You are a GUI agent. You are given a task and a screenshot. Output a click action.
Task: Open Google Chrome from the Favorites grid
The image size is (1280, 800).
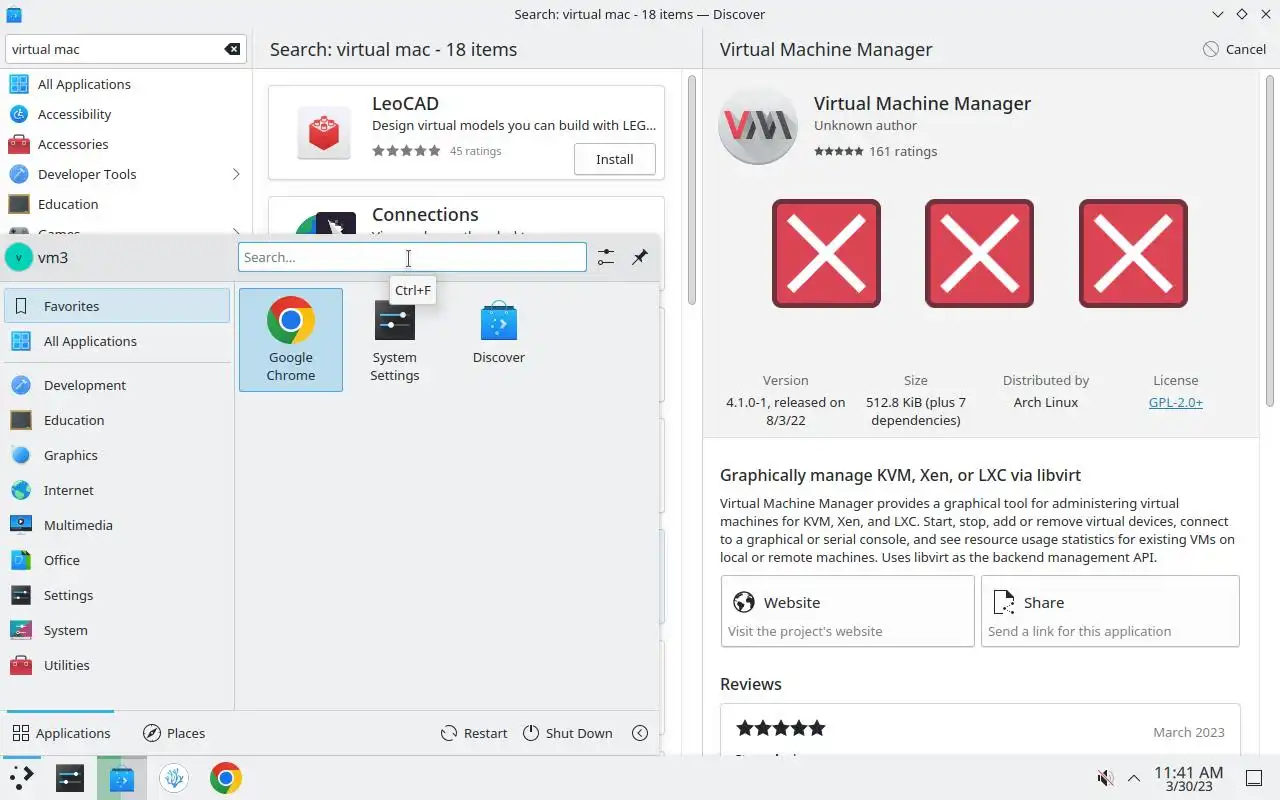tap(291, 340)
